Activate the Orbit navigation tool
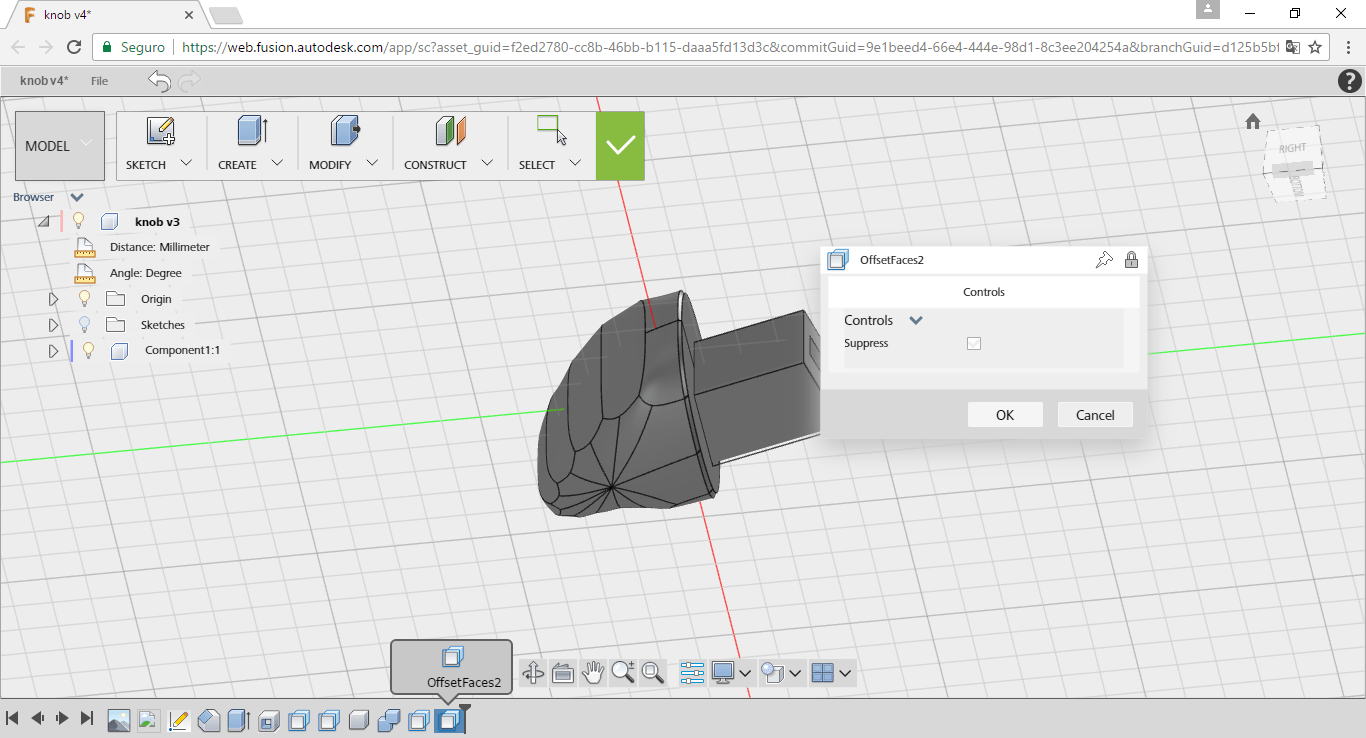This screenshot has height=738, width=1366. (533, 673)
